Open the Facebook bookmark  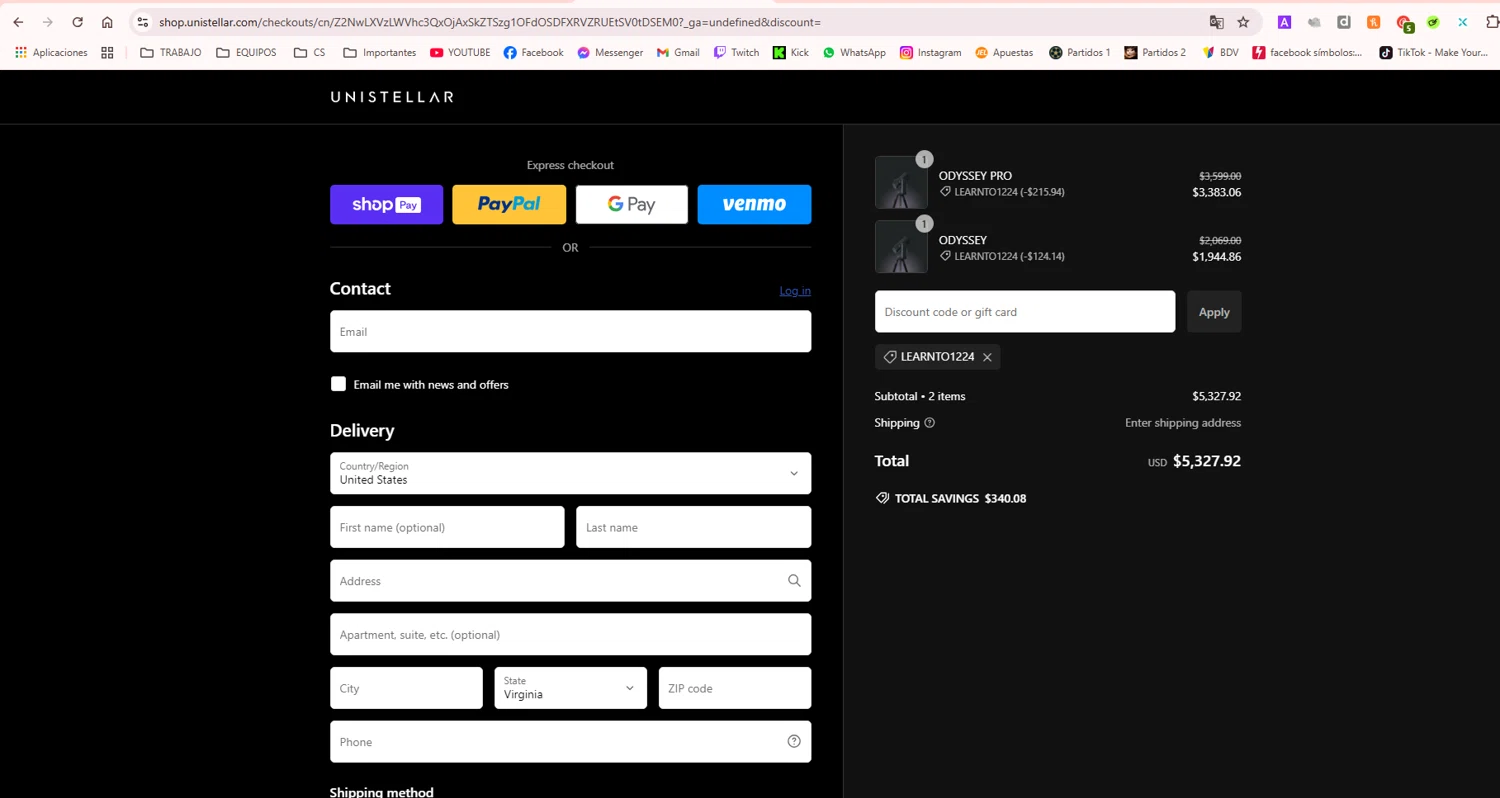pyautogui.click(x=533, y=52)
